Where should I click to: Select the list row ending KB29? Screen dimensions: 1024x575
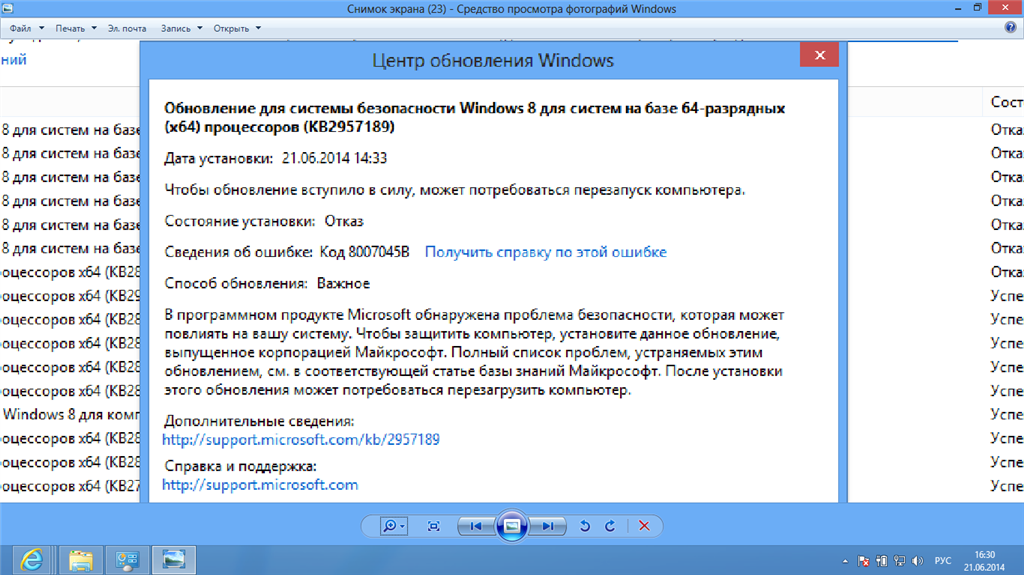pos(70,296)
